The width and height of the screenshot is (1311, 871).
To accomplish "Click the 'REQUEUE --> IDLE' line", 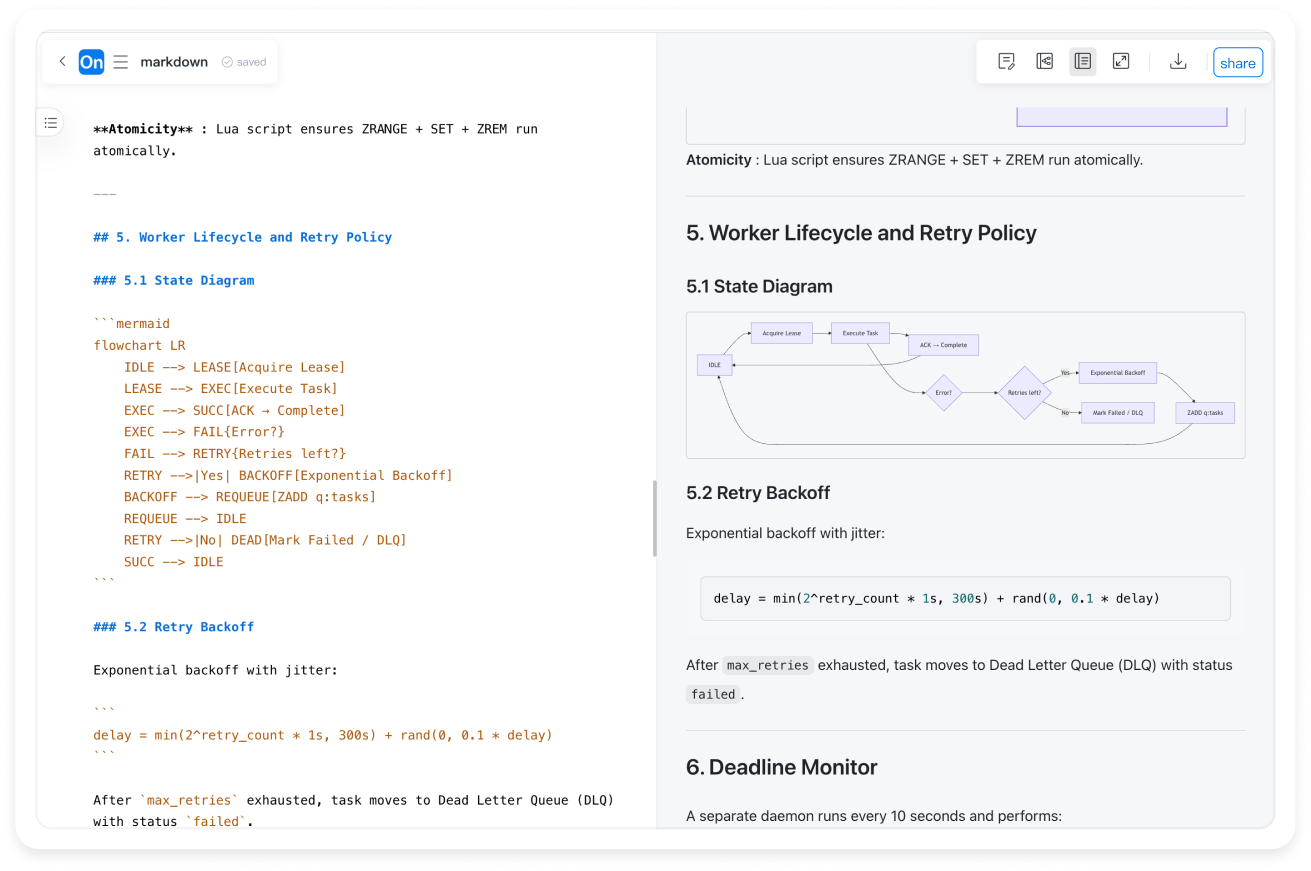I will [185, 519].
